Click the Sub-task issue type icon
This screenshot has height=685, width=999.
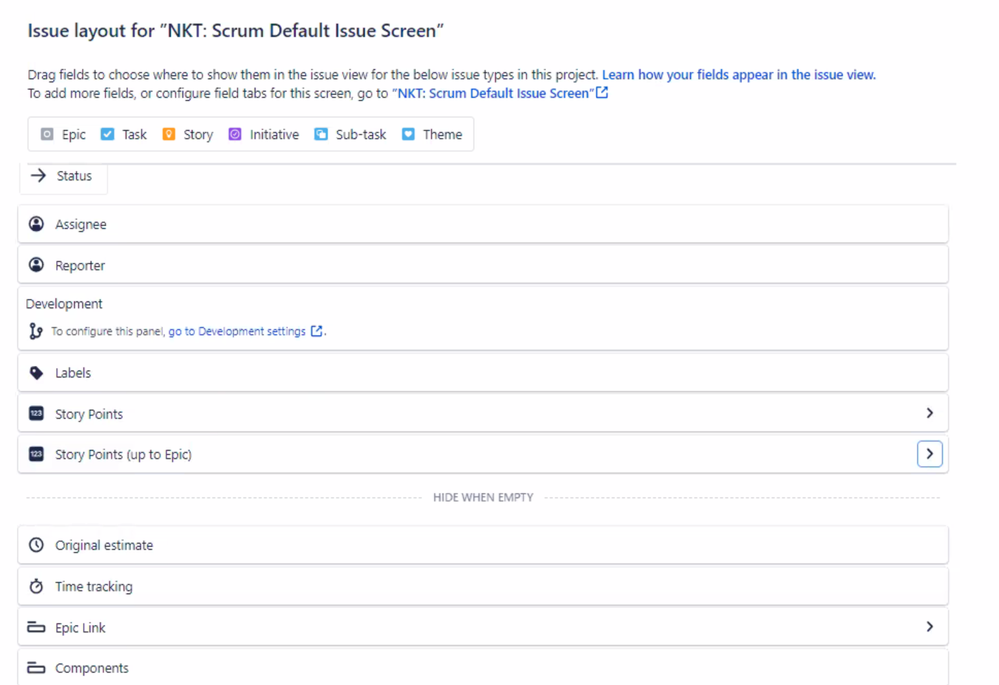pyautogui.click(x=321, y=134)
